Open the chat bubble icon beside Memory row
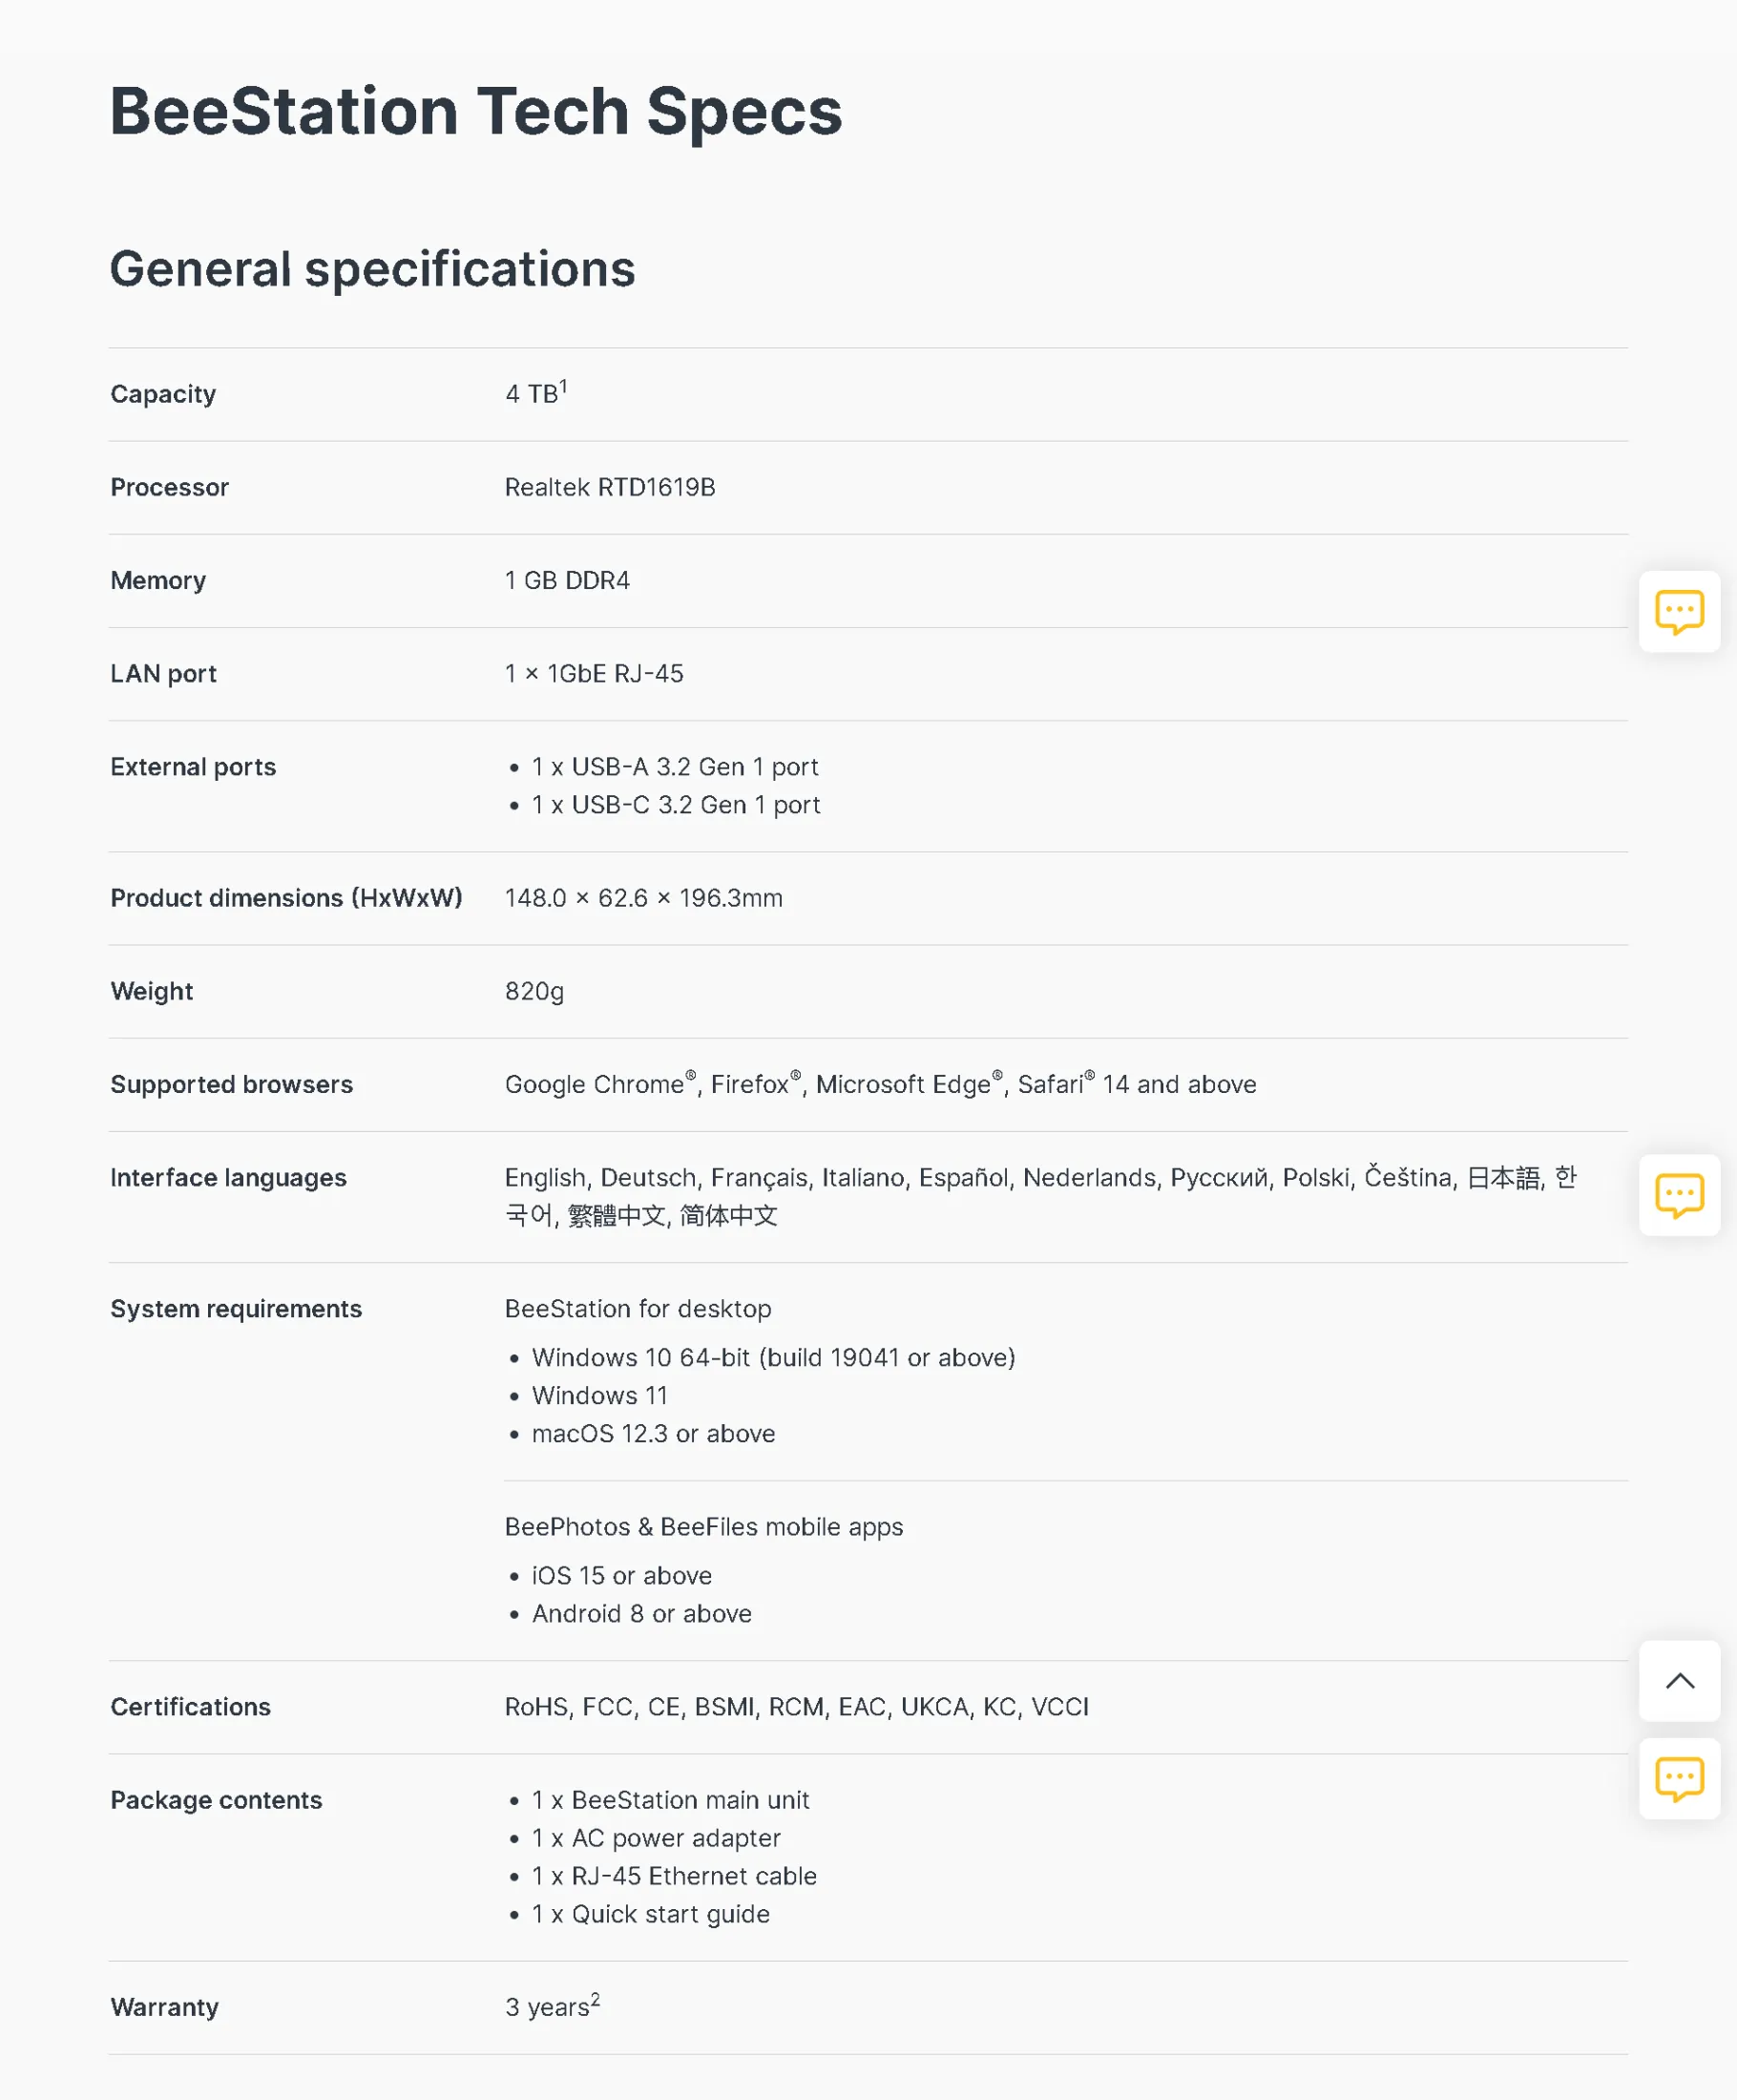The height and width of the screenshot is (2100, 1737). [1679, 612]
